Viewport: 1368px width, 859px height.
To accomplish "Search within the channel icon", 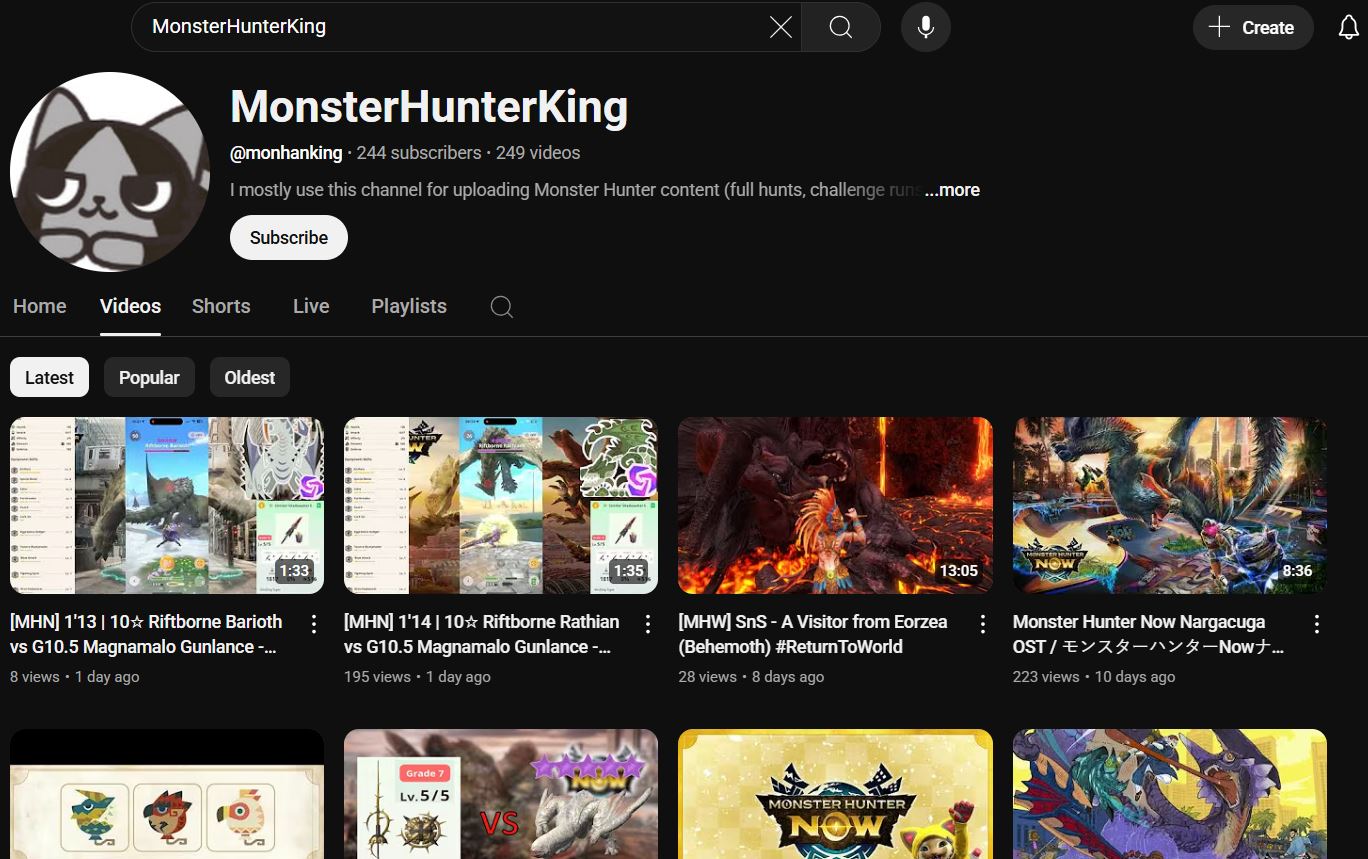I will [502, 307].
